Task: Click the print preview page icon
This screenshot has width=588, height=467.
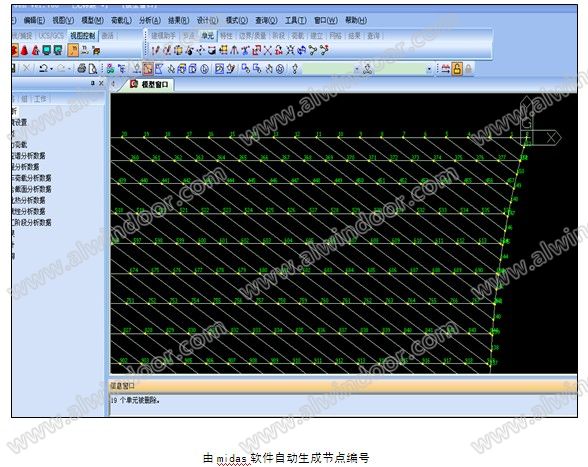Action: tap(93, 69)
